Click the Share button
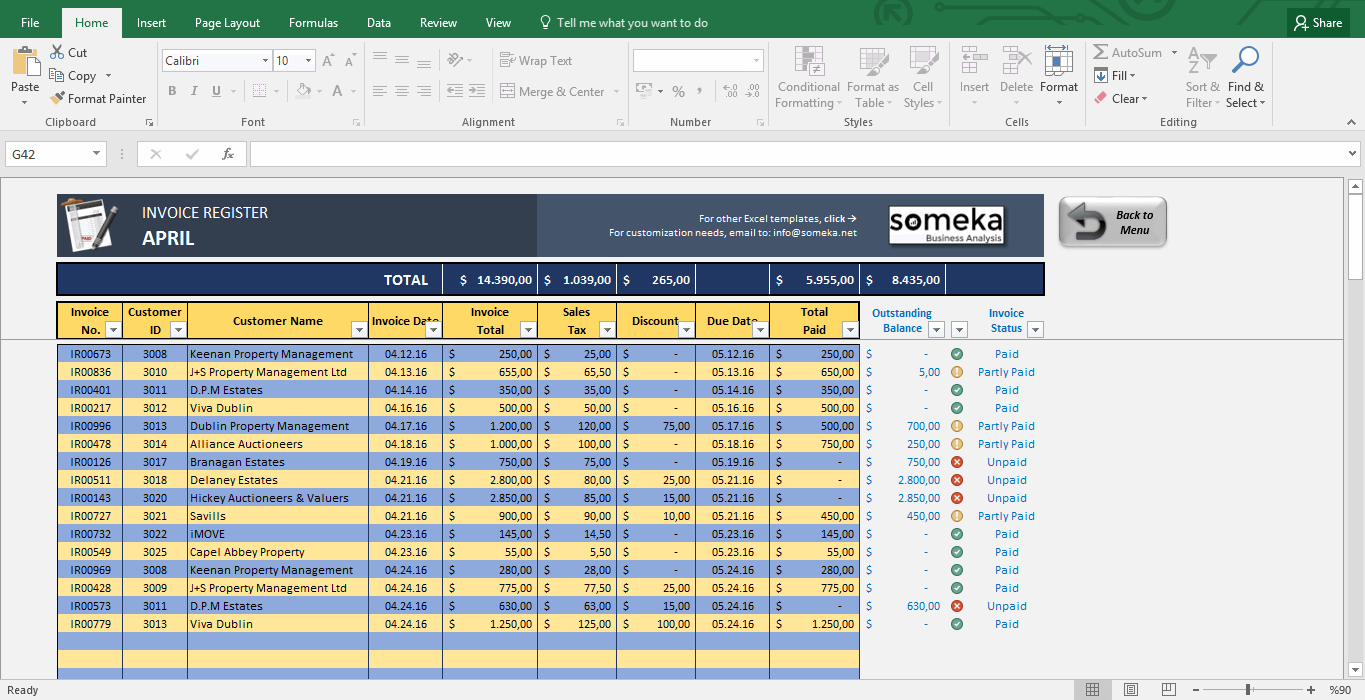This screenshot has width=1365, height=700. click(x=1317, y=22)
